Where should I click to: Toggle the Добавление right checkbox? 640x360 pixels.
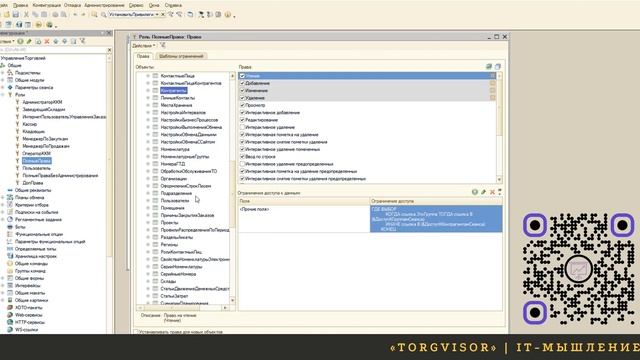242,83
